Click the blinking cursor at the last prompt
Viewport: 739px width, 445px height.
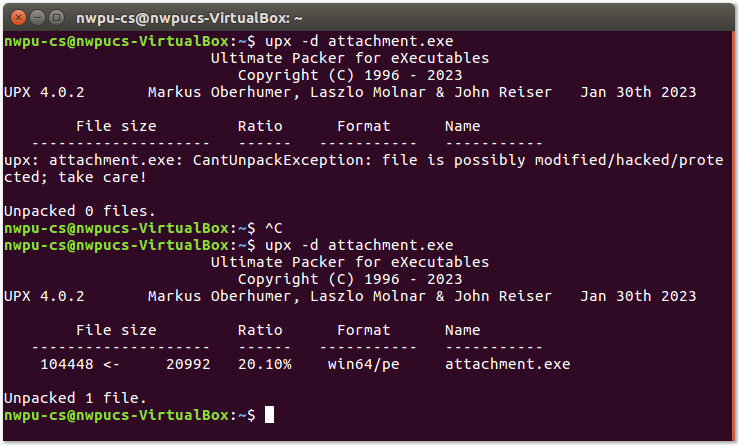coord(269,415)
